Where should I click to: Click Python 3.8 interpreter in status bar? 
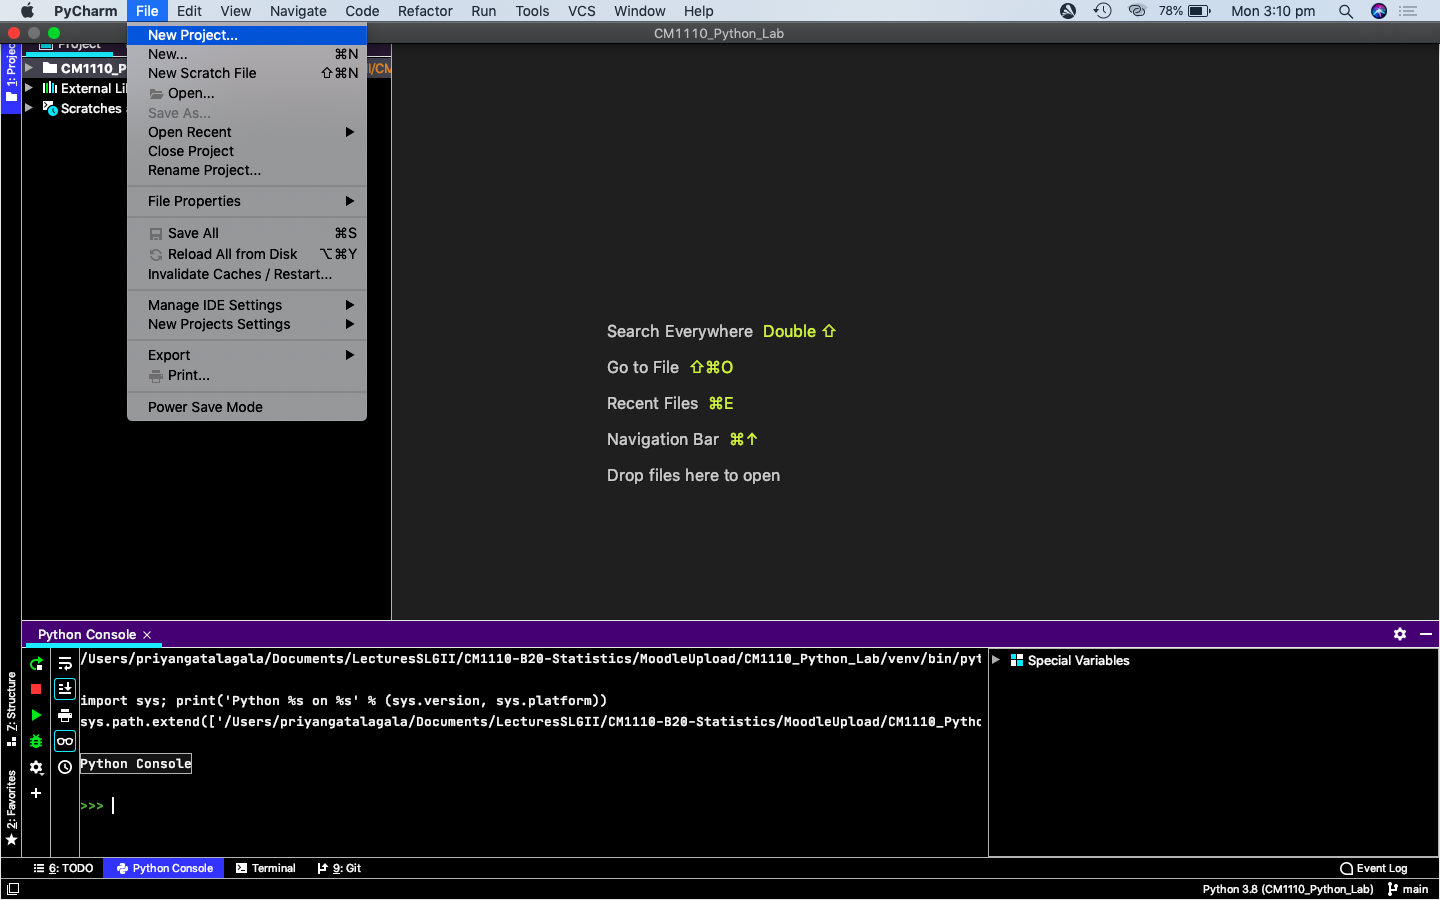(1288, 889)
